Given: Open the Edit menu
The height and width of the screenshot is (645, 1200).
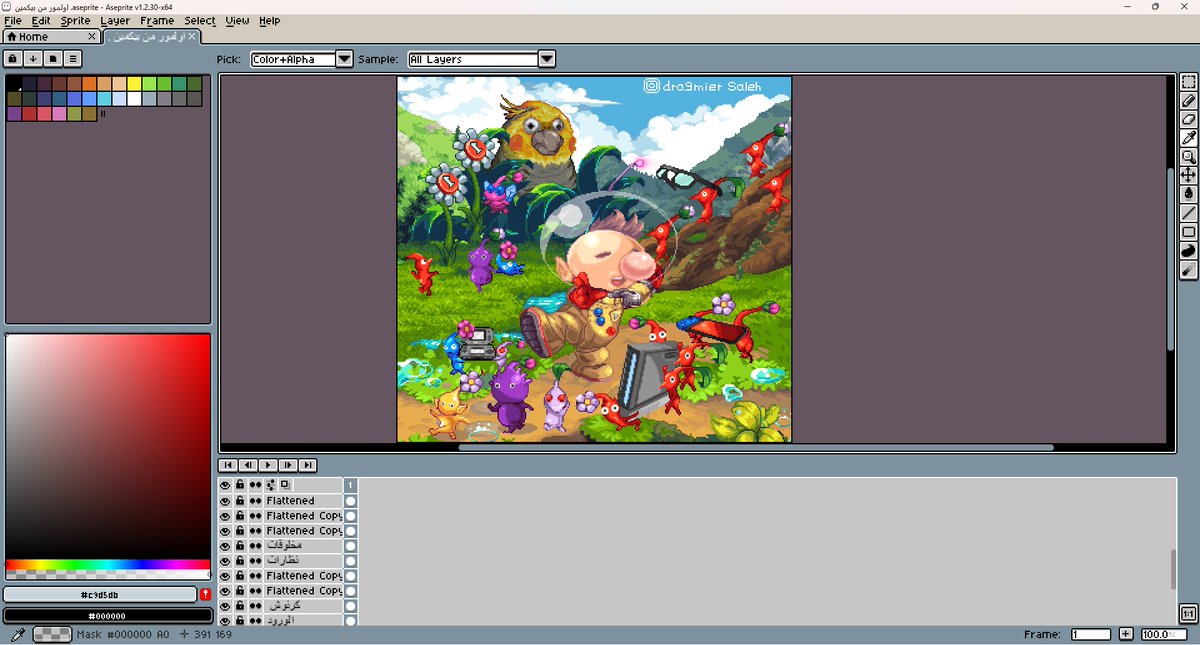Looking at the screenshot, I should point(40,20).
